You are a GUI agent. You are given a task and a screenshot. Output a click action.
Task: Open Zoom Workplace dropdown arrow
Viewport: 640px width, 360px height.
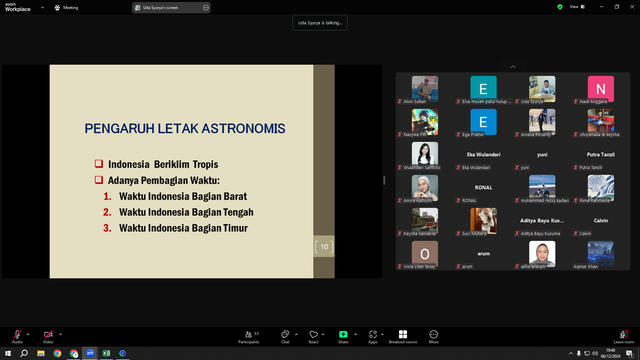pos(42,7)
